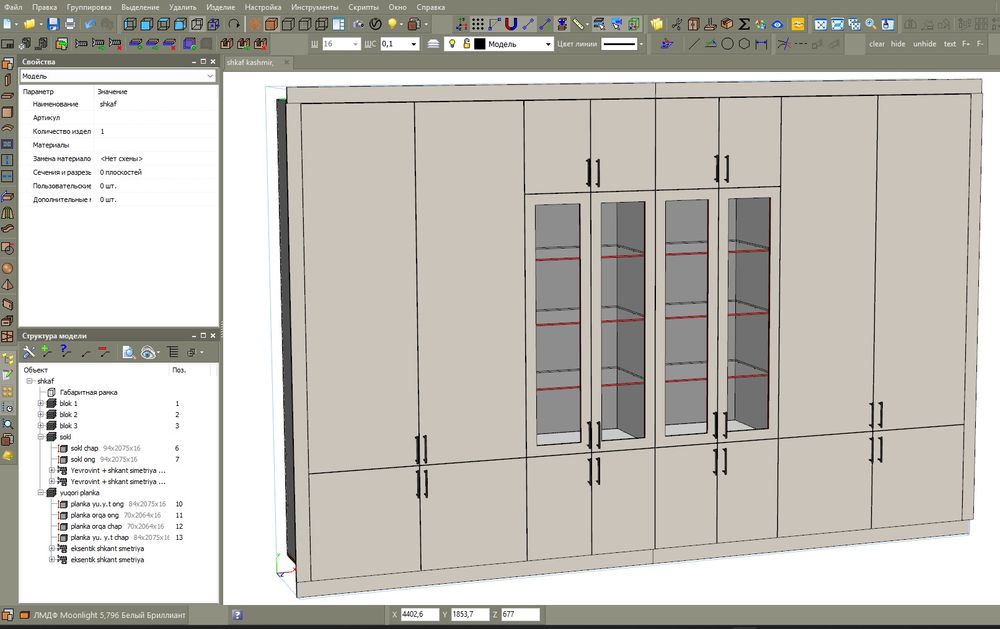Screen dimensions: 1000x629
Task: Toggle the eye visibility icon in structure panel
Action: pos(148,352)
